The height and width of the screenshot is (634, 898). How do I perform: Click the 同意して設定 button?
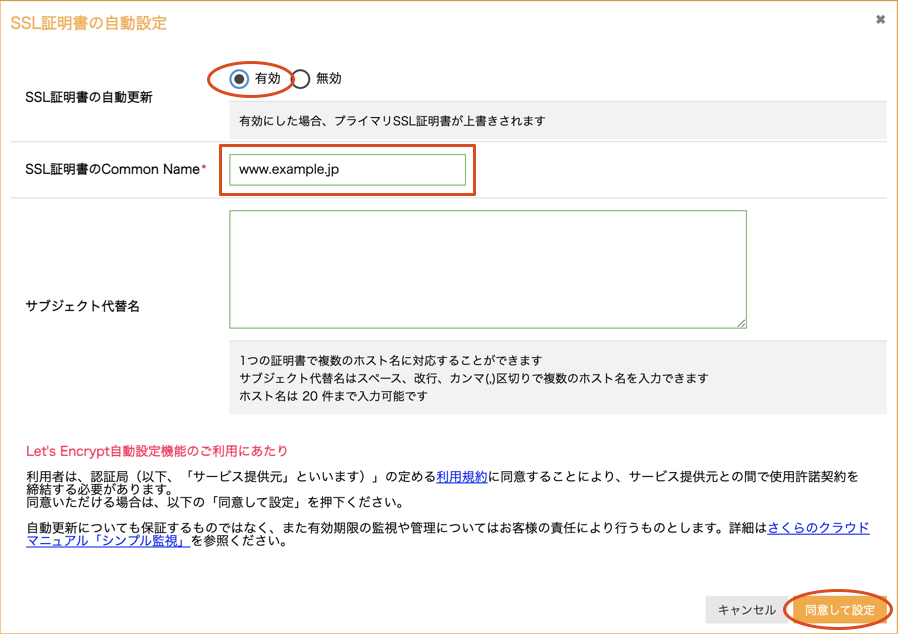[839, 610]
